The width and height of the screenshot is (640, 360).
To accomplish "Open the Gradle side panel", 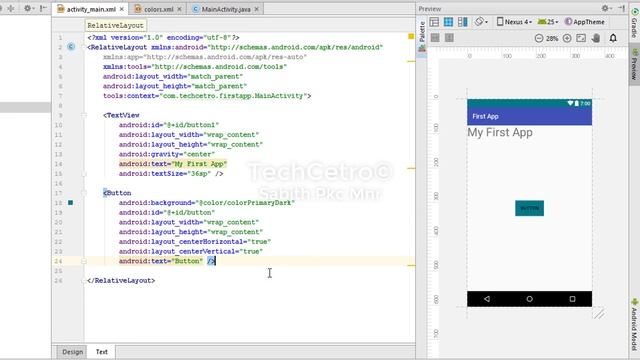I will tap(635, 22).
